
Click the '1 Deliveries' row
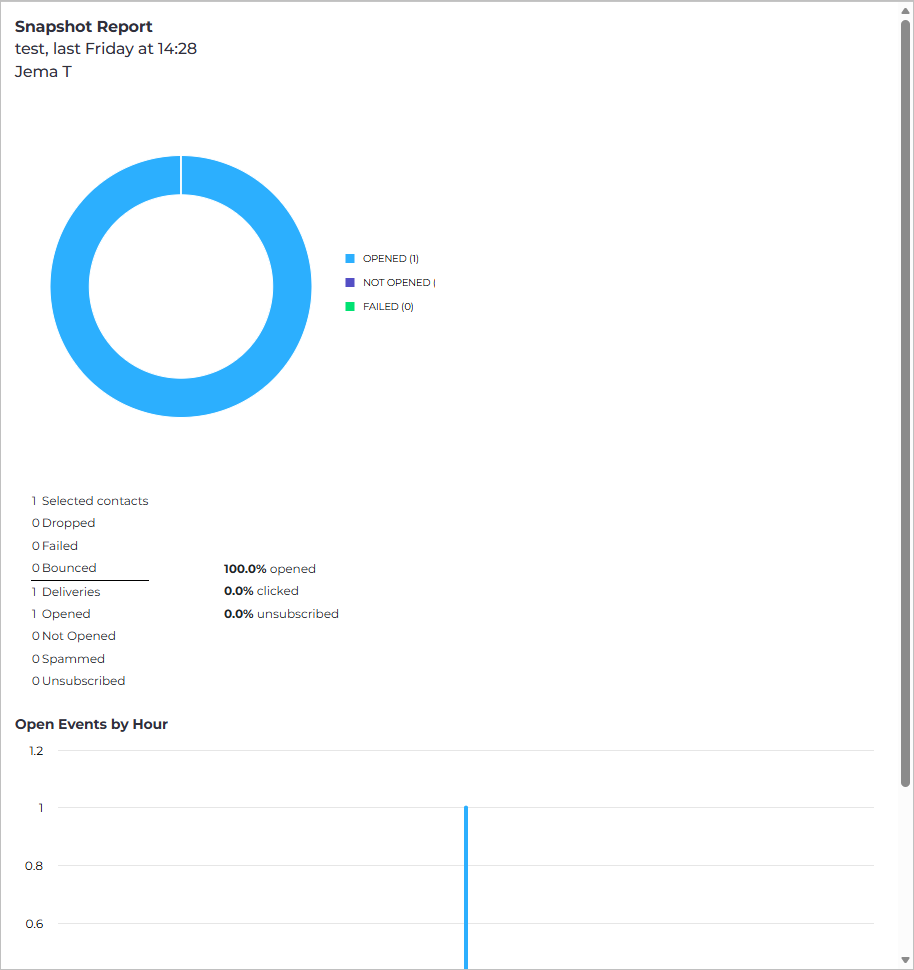click(66, 592)
